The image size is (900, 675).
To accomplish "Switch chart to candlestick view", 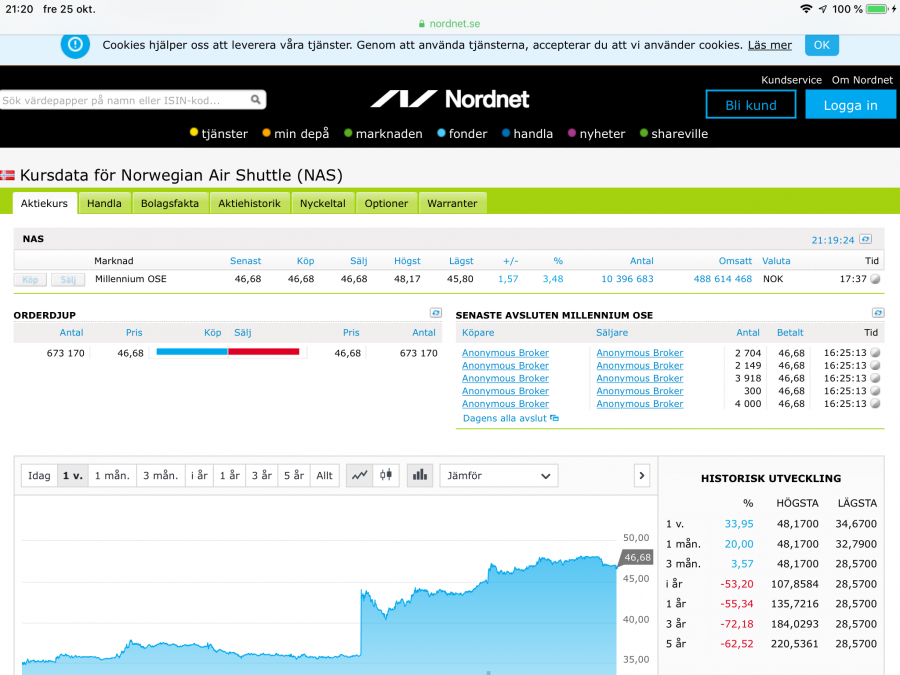I will (385, 476).
